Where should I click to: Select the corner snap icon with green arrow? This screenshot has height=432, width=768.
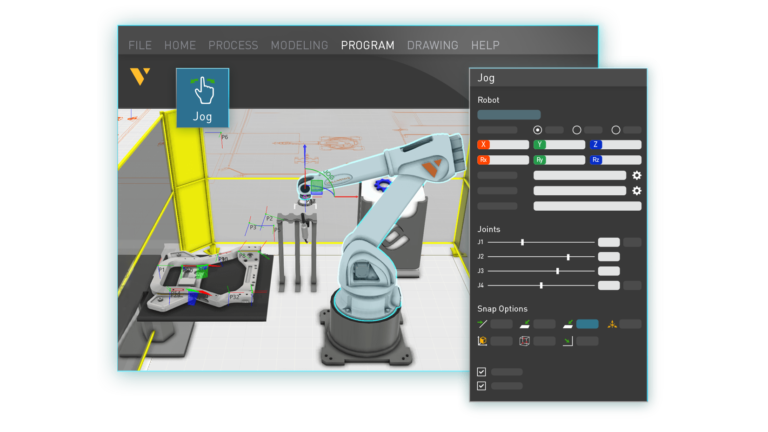click(x=568, y=341)
